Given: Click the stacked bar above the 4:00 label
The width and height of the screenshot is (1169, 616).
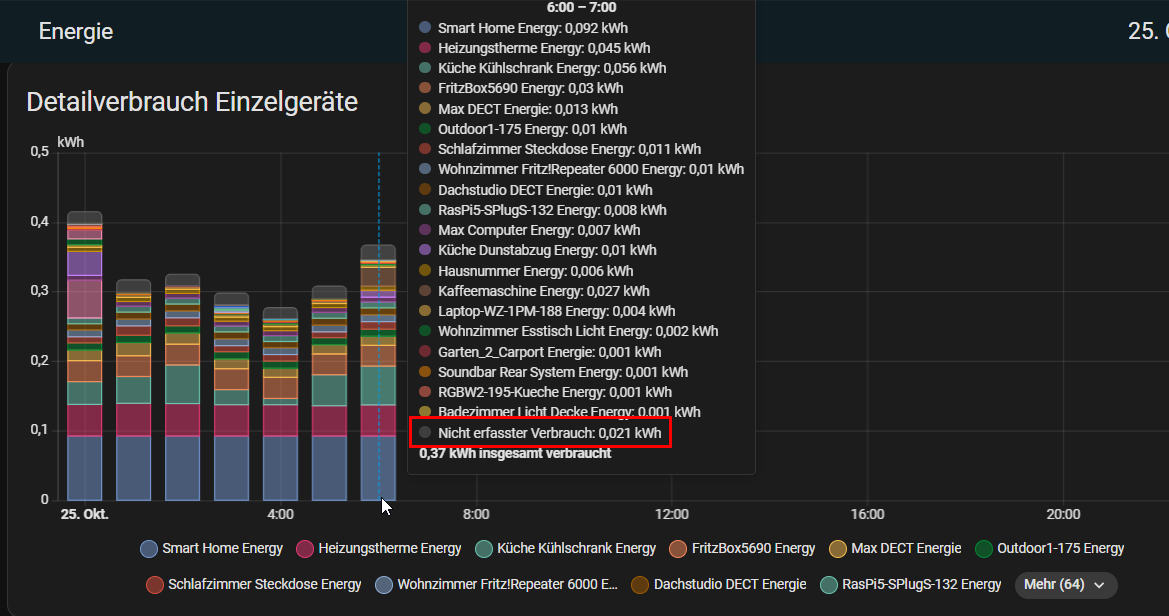Looking at the screenshot, I should click(x=281, y=420).
